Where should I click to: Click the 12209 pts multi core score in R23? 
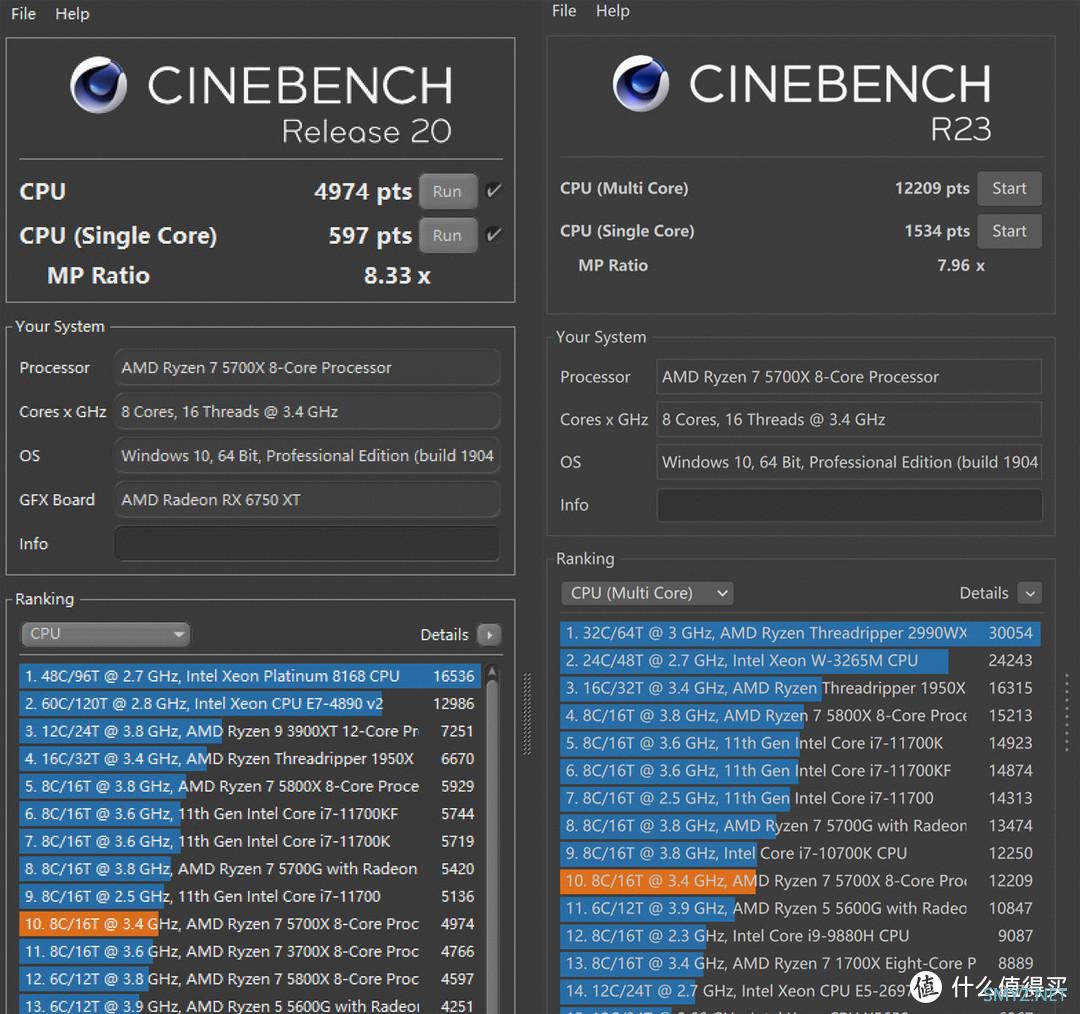(x=932, y=189)
